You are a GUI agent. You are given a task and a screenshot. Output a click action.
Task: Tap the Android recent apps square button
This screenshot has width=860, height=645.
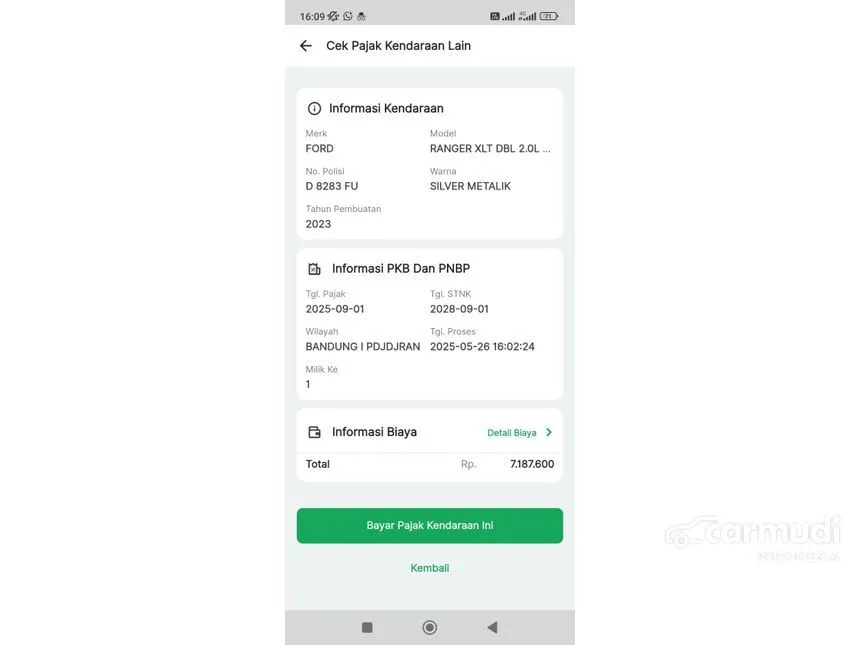(x=367, y=627)
